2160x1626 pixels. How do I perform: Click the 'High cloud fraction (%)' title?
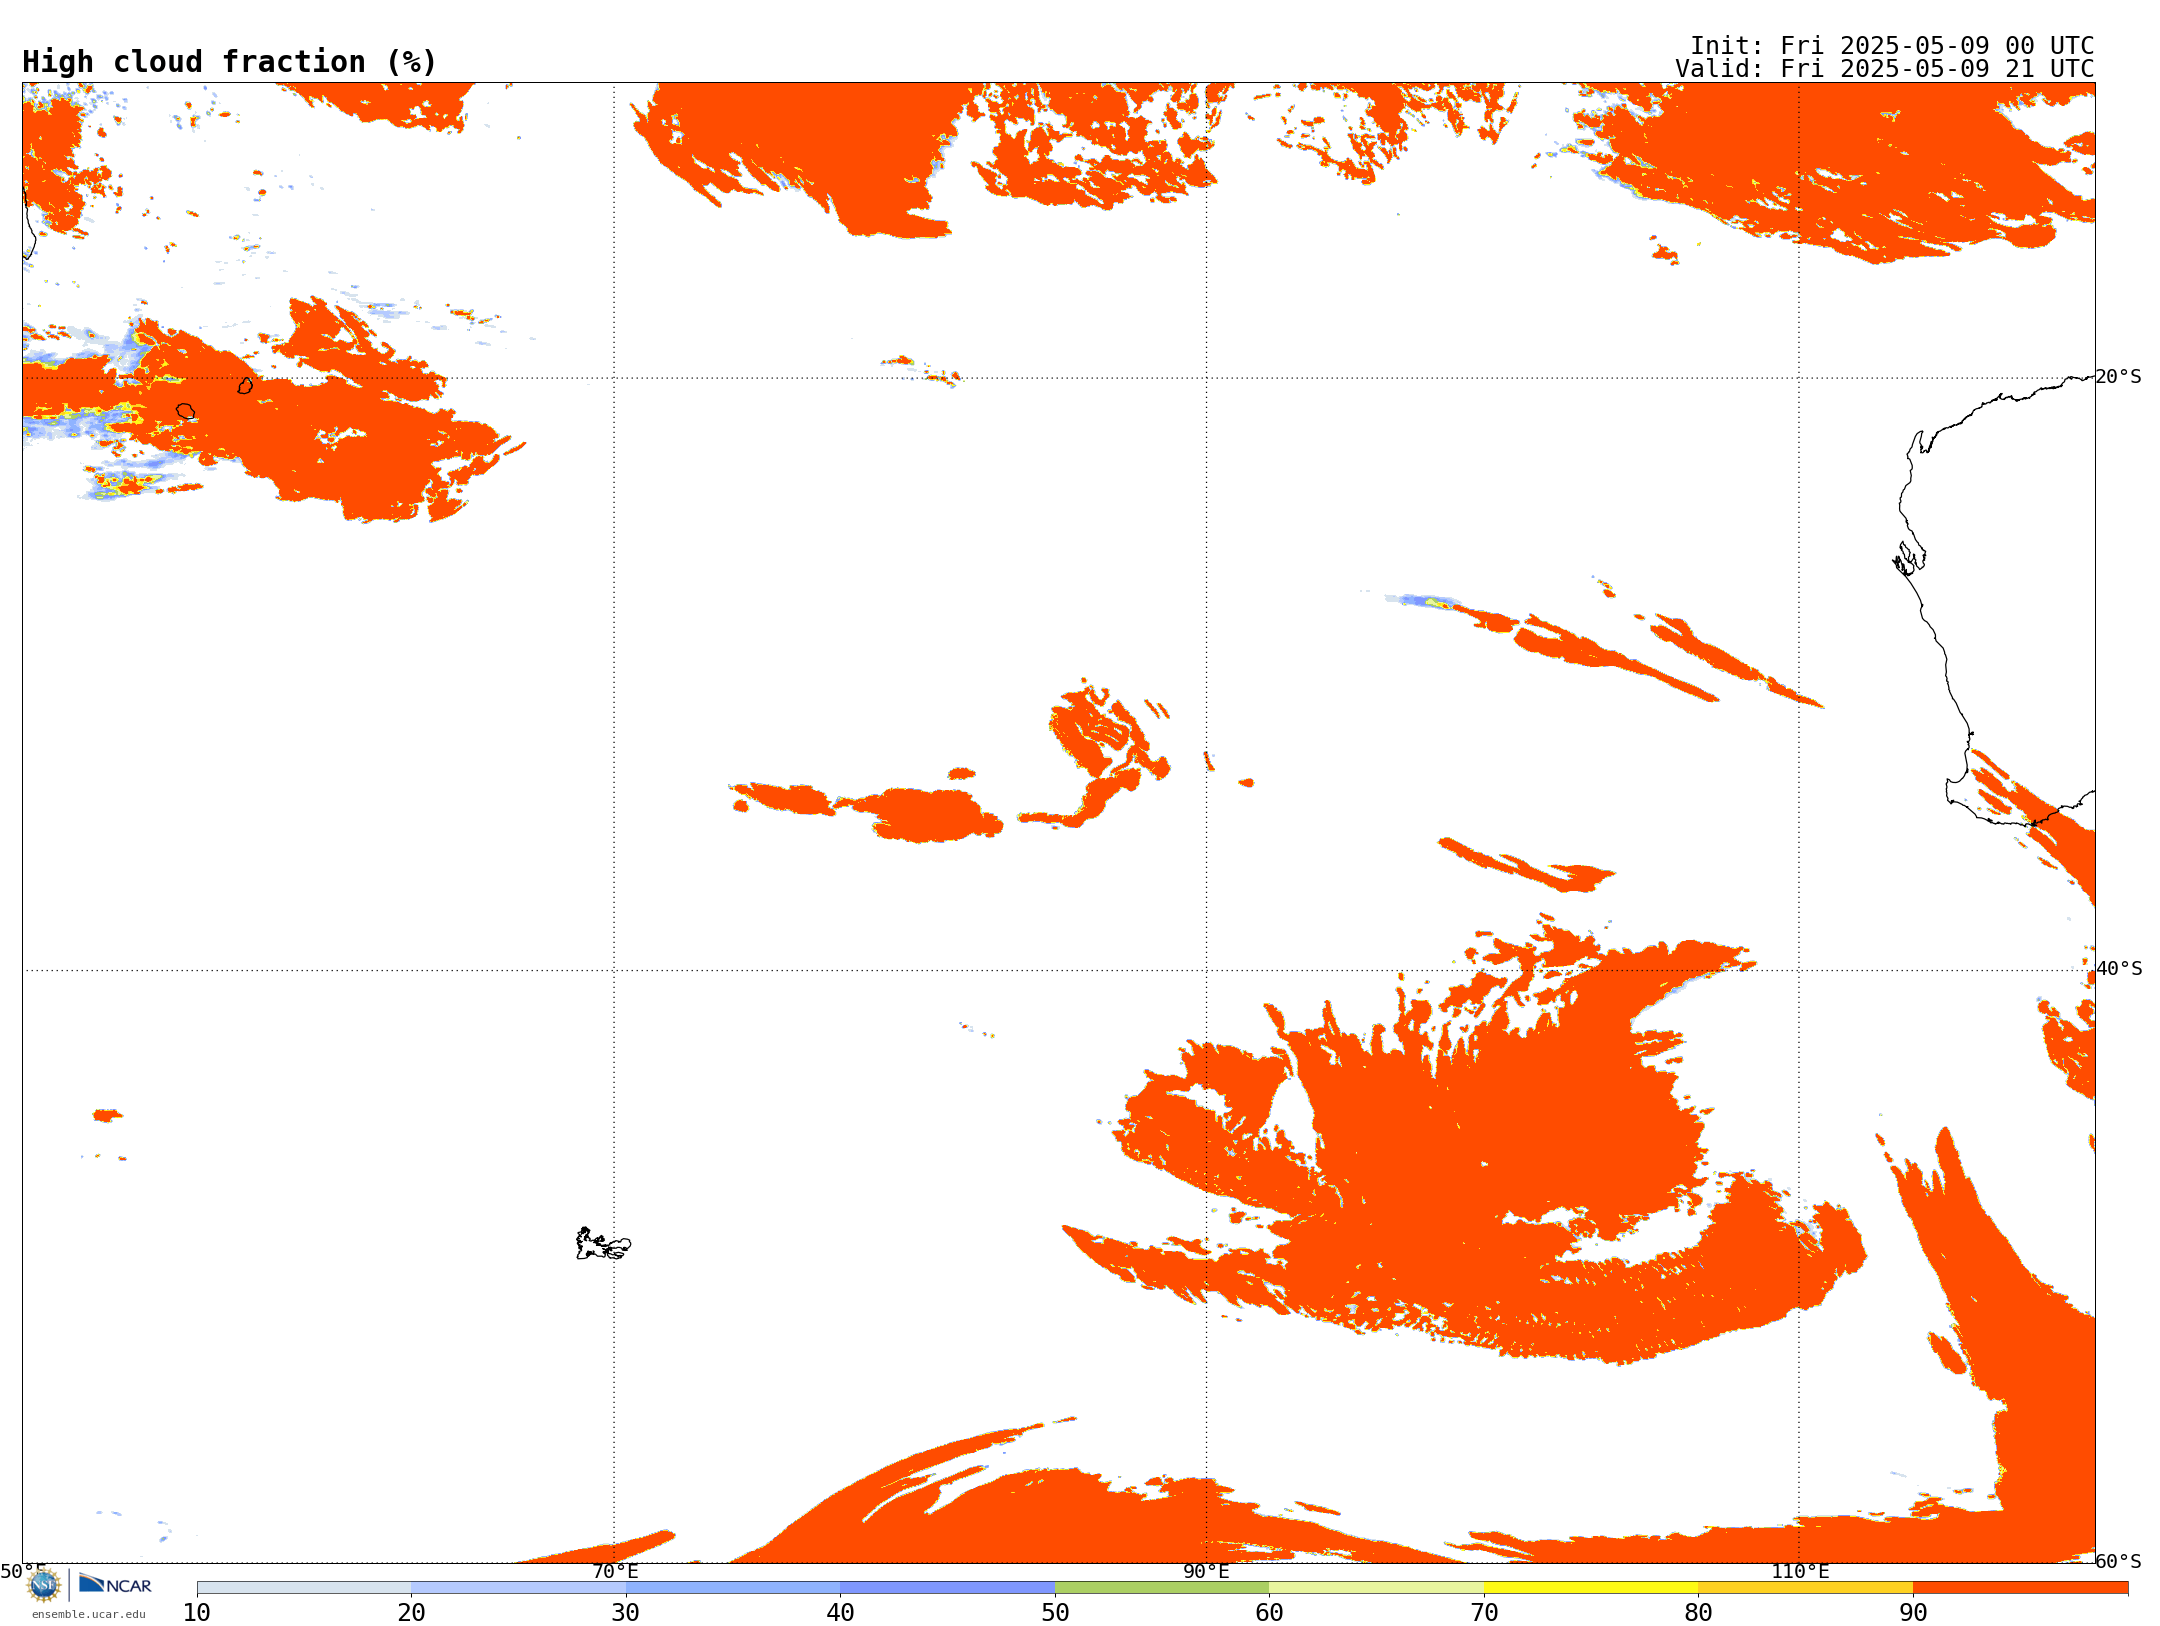coord(230,62)
